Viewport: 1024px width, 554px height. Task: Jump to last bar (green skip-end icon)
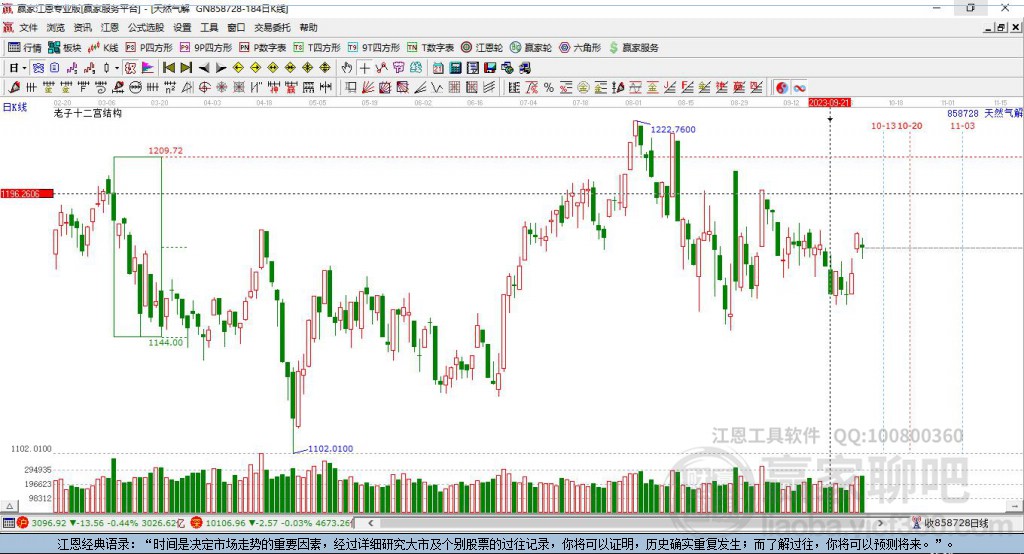pyautogui.click(x=186, y=68)
